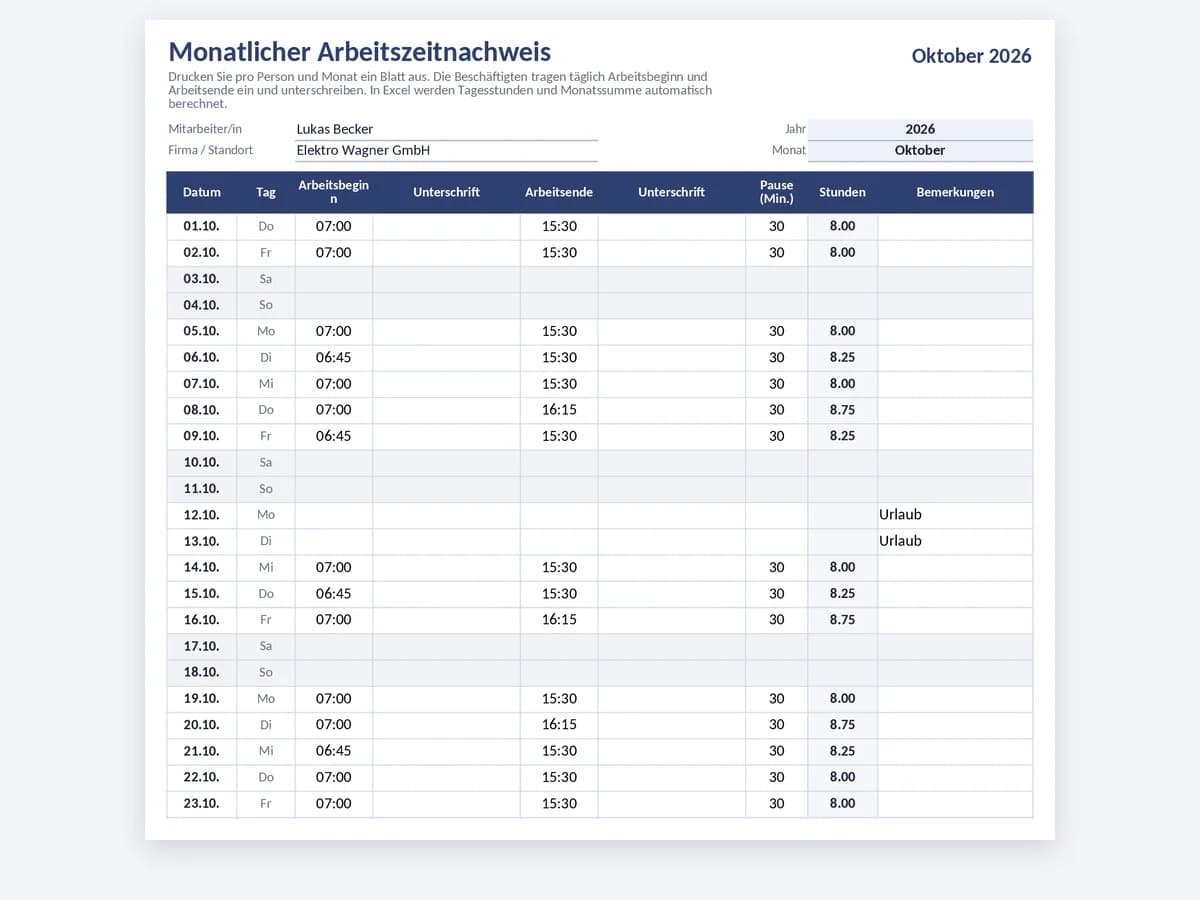Click the Arbeitsende column header
This screenshot has width=1200, height=900.
point(559,192)
